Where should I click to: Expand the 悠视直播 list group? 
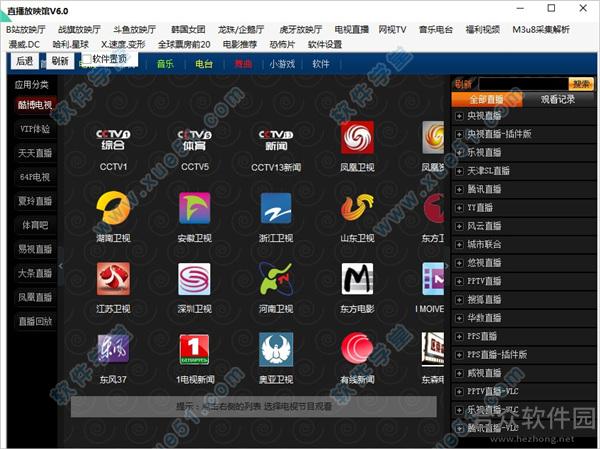[459, 263]
